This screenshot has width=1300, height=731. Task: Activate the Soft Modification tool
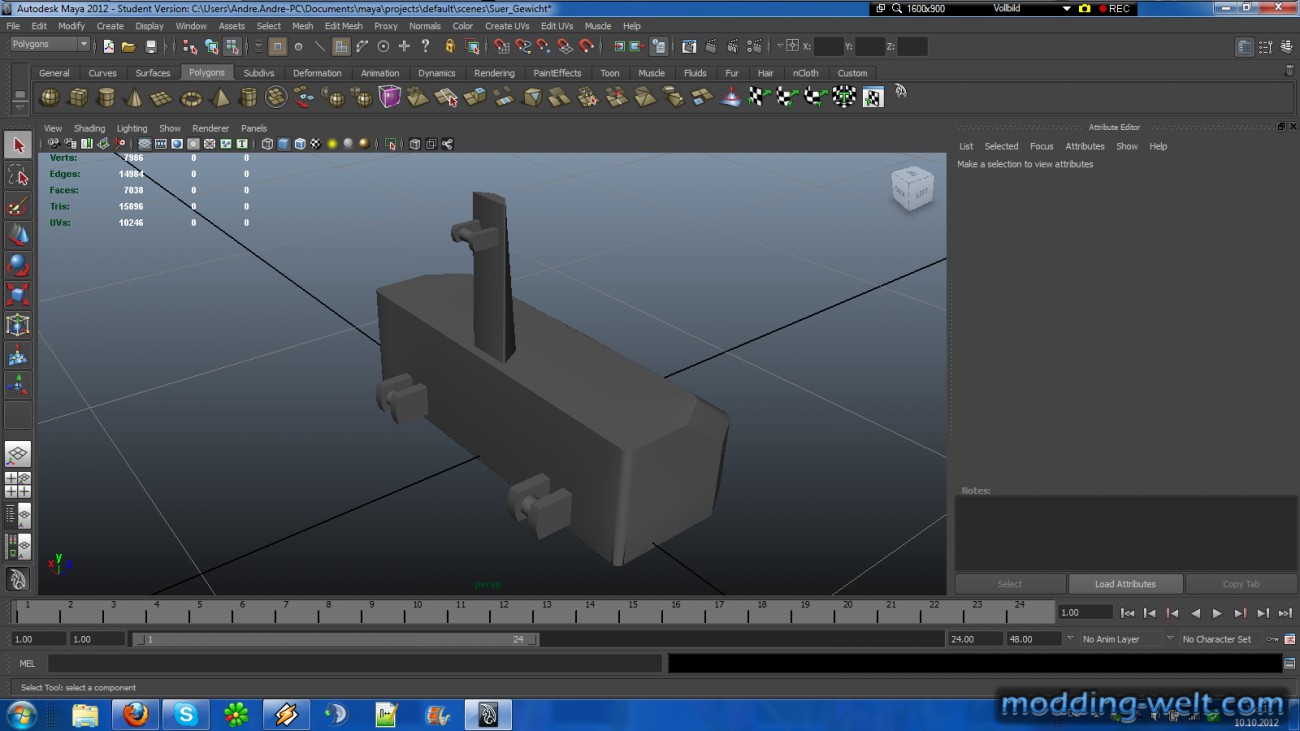click(x=18, y=355)
